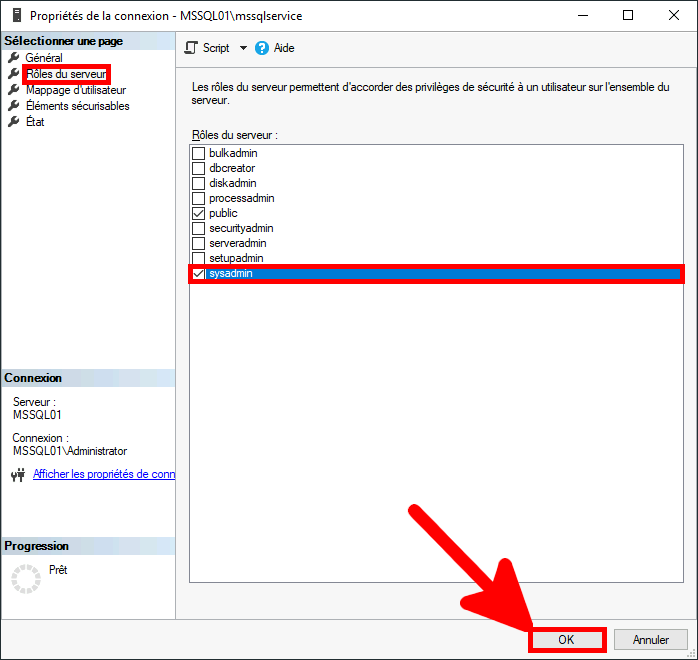Tick the setupadmin role checkbox

point(199,258)
